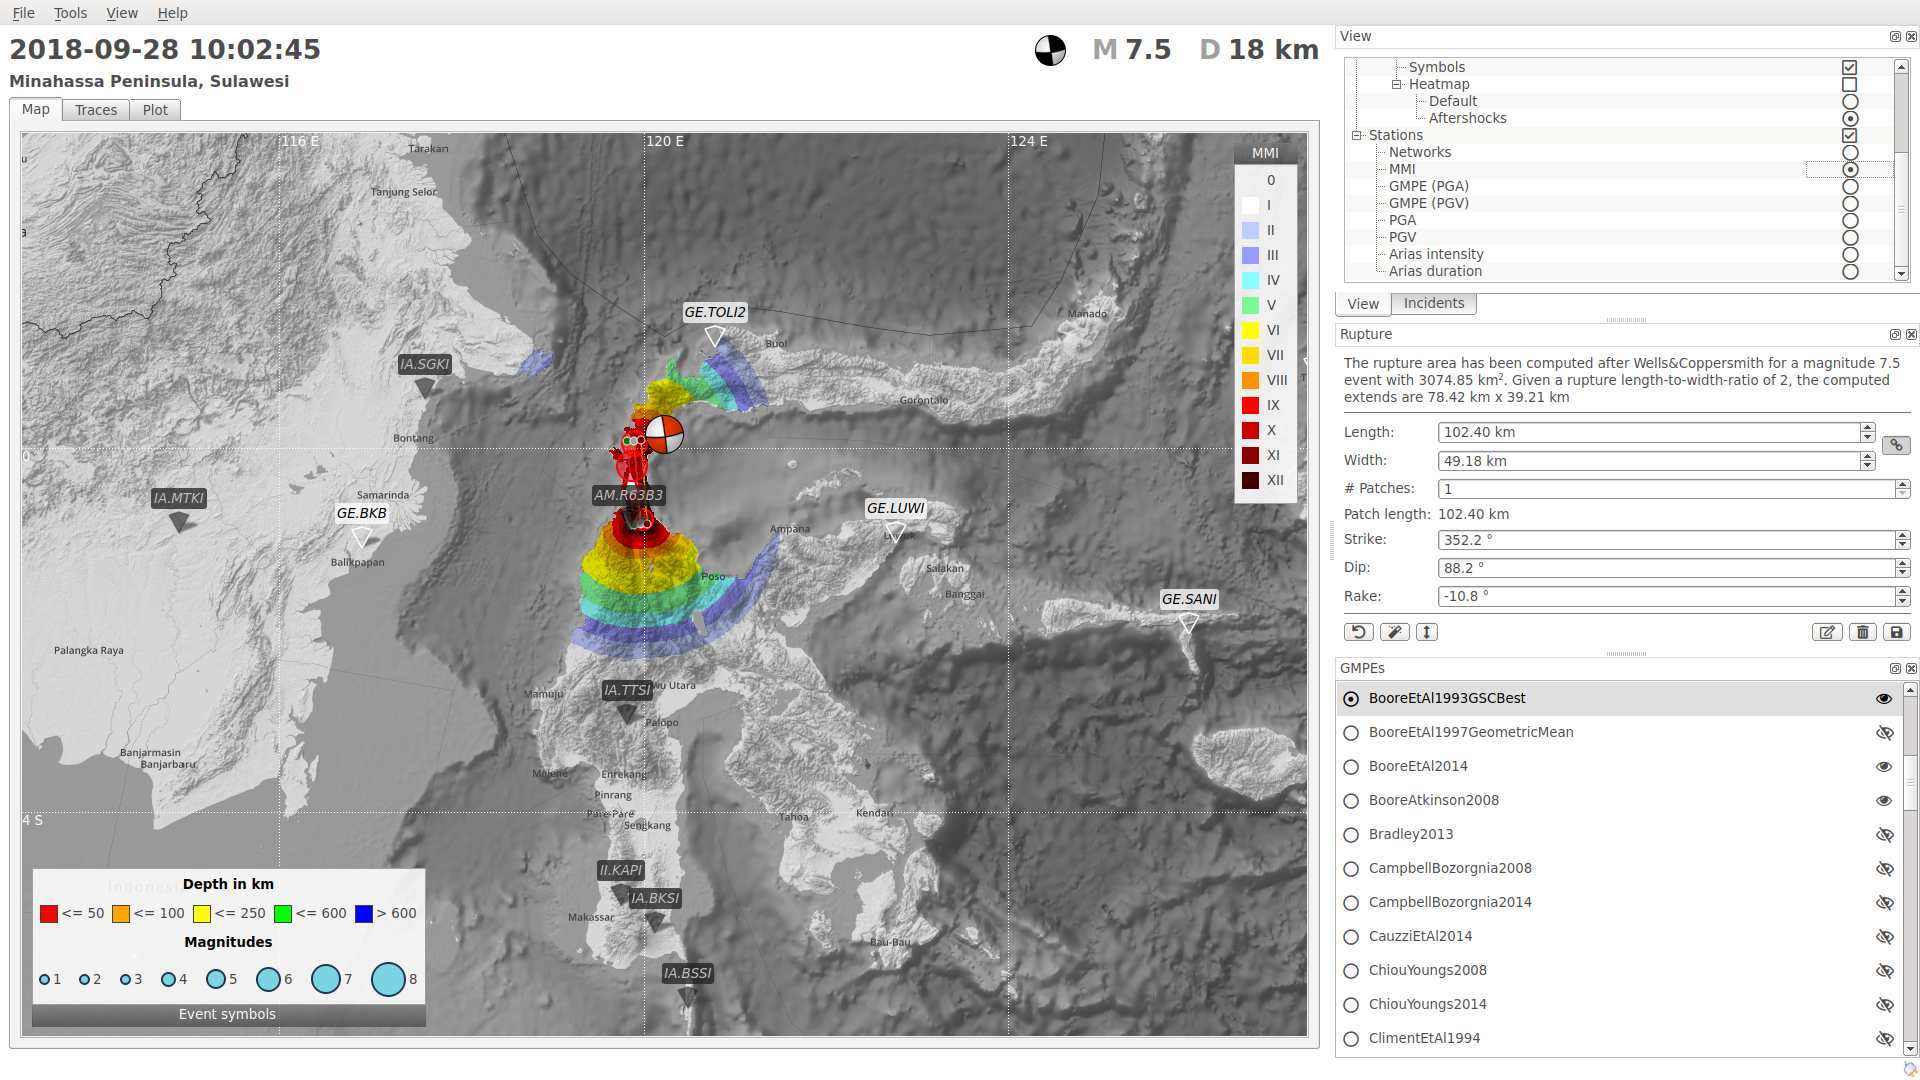Float the Rupture panel using its undock icon

[x=1895, y=335]
